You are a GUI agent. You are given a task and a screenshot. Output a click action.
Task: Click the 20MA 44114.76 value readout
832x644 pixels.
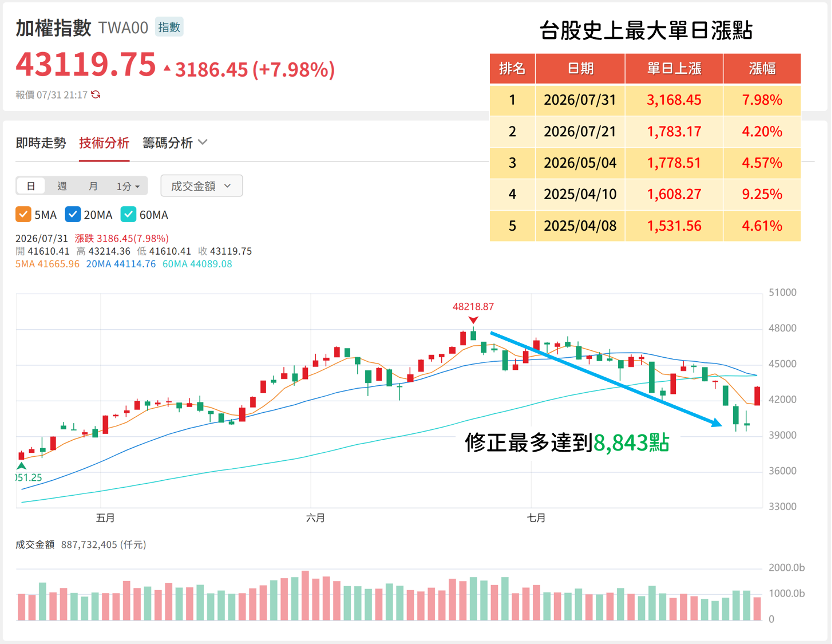(121, 264)
